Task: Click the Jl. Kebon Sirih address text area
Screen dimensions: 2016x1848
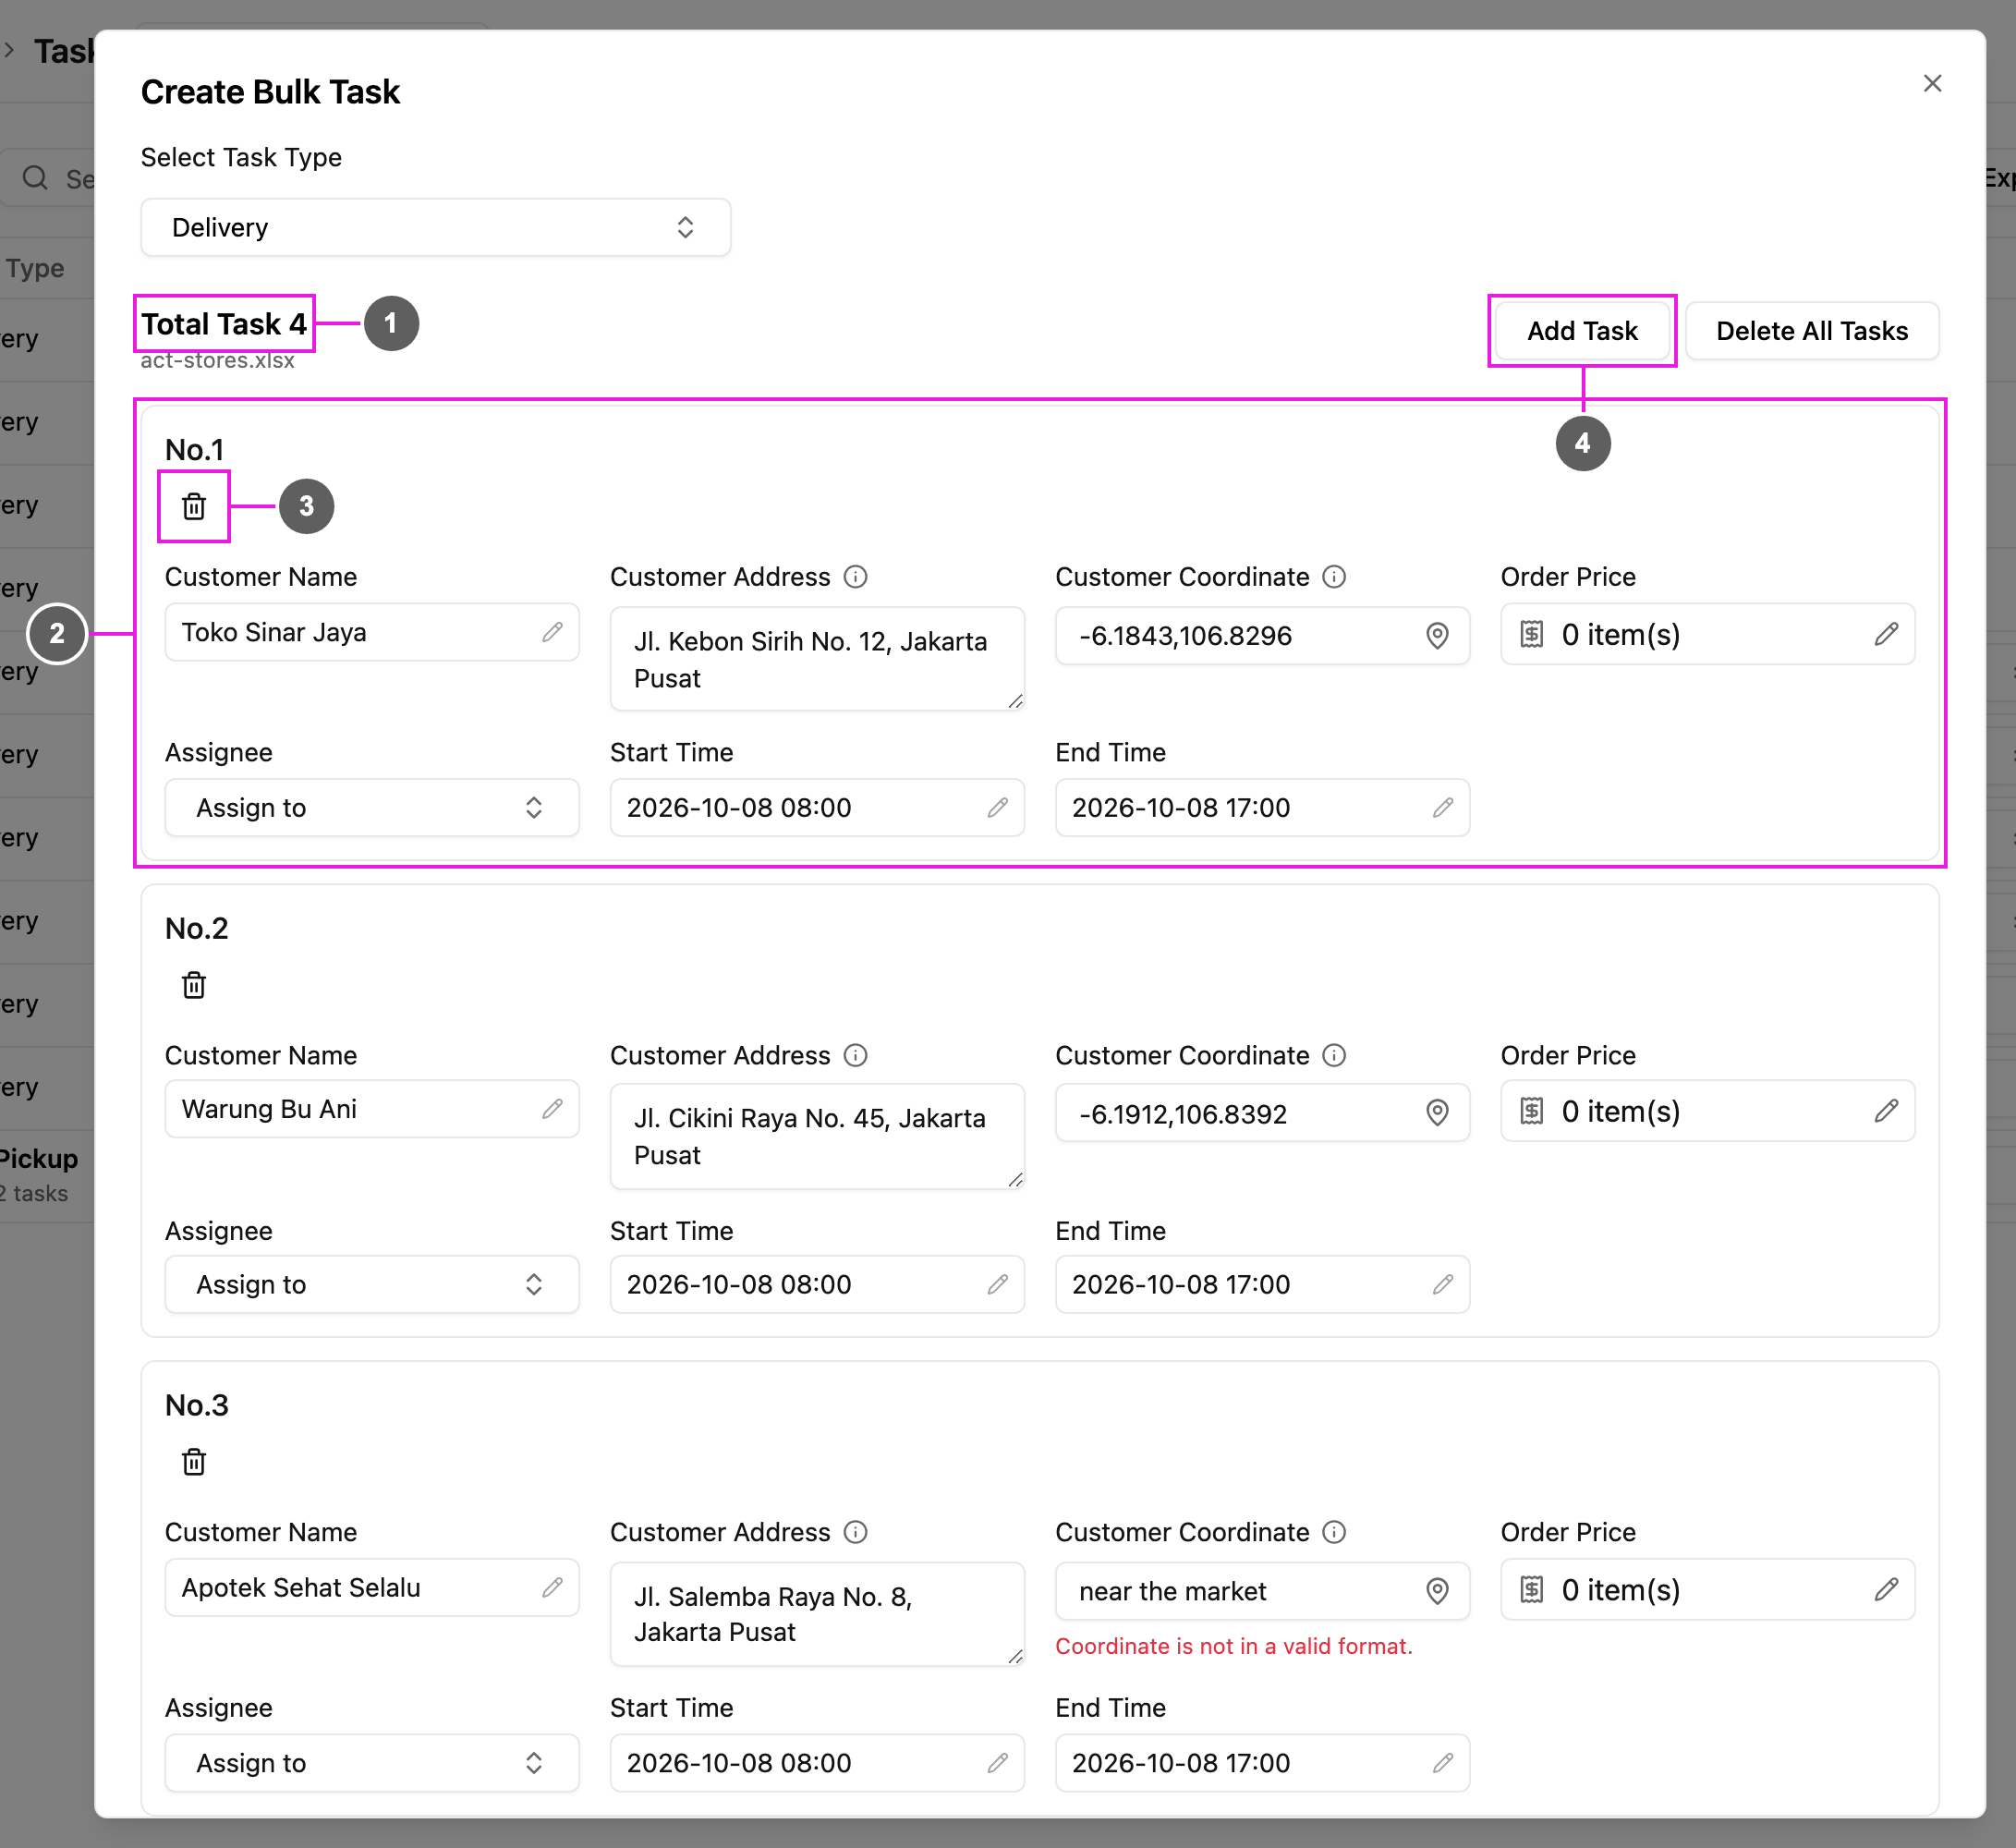Action: 817,659
